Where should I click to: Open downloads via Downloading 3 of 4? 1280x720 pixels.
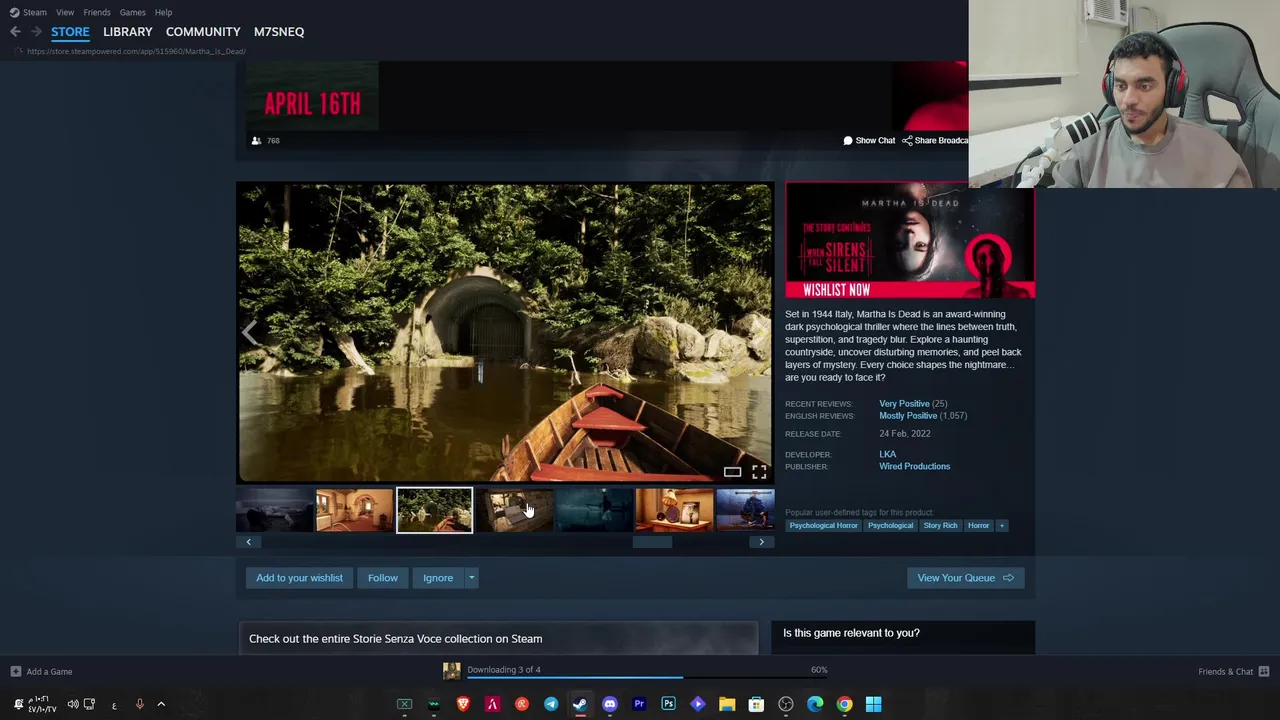(504, 670)
